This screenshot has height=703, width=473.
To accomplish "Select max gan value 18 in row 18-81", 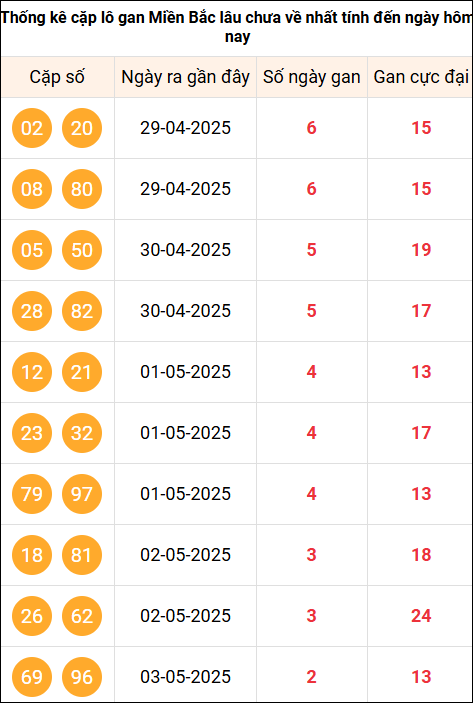I will (421, 555).
